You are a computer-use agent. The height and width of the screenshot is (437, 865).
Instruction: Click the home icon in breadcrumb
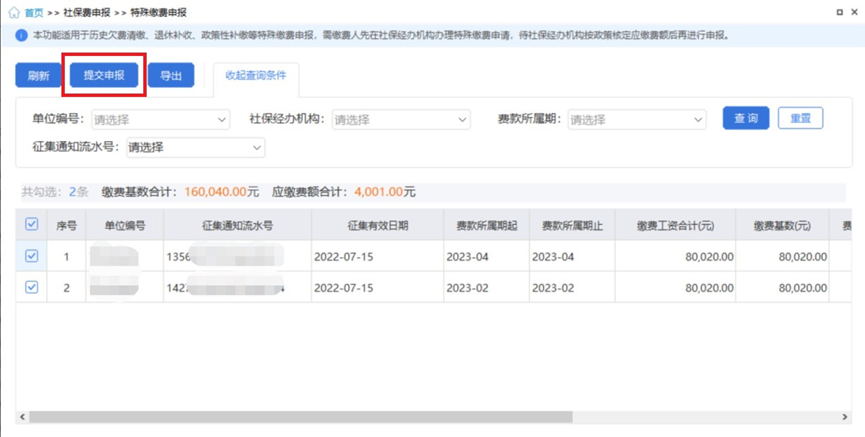(14, 12)
